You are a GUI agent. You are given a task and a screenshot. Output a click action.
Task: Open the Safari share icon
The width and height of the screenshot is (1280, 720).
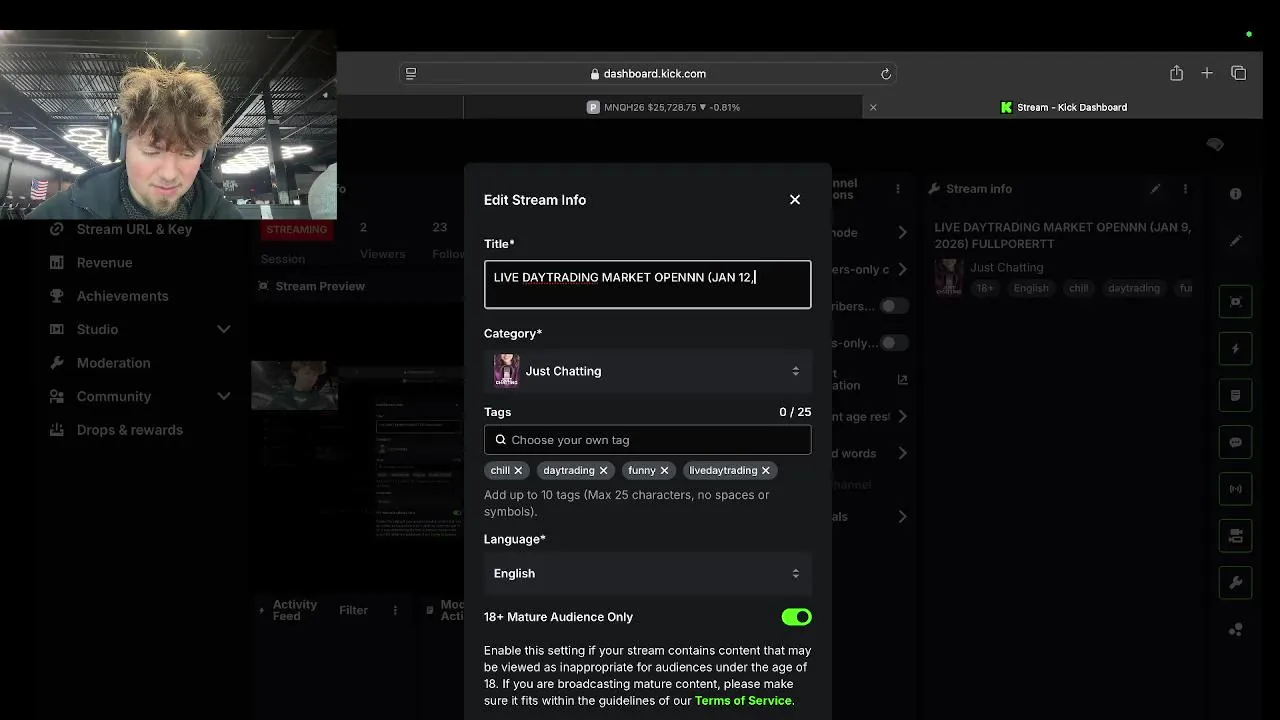[1176, 73]
